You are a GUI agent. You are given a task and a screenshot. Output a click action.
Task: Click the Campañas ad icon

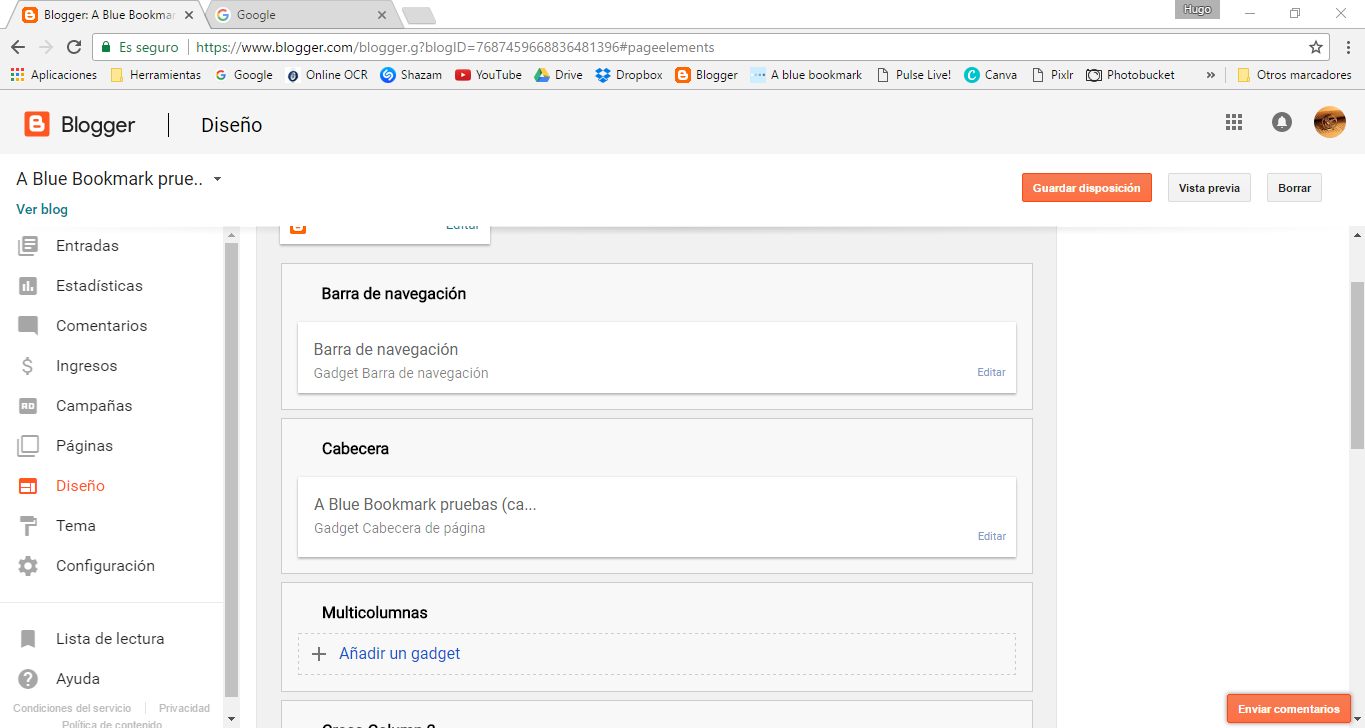pos(28,406)
